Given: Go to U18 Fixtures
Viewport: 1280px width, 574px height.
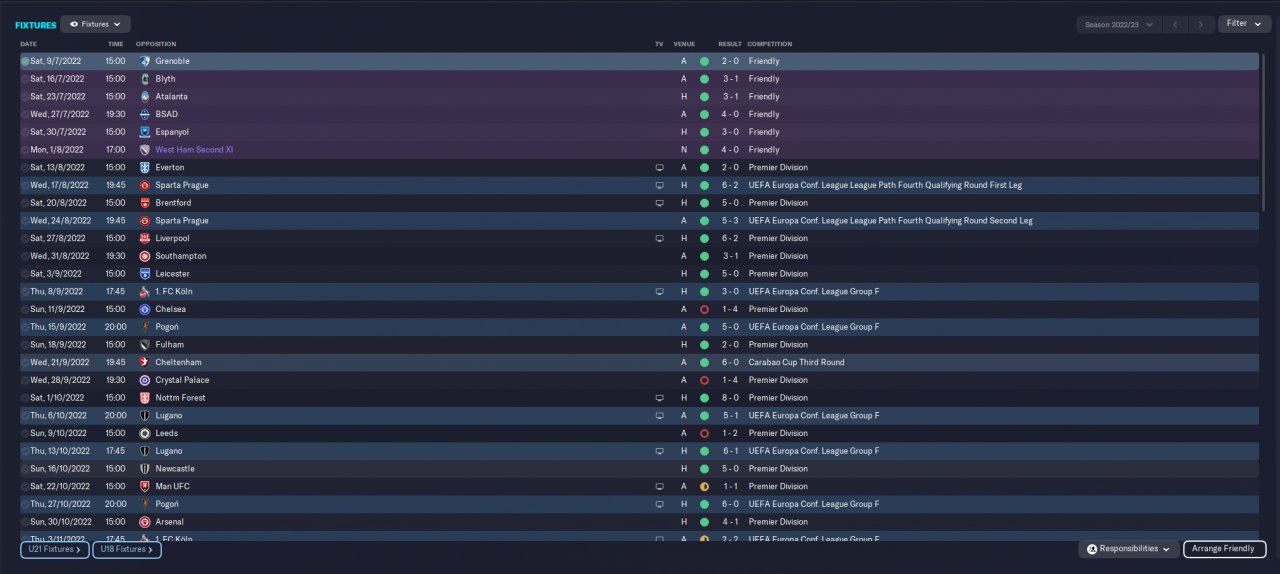Looking at the screenshot, I should 127,549.
